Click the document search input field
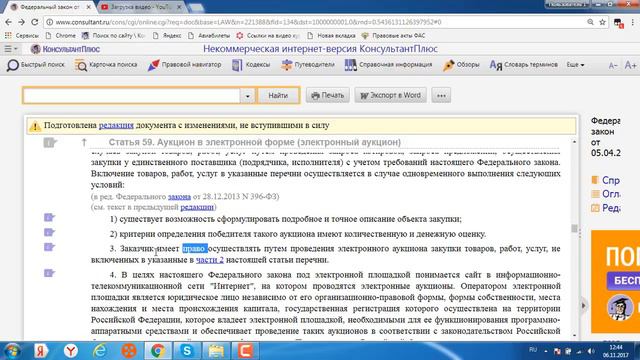Viewport: 640px width, 360px height. (131, 96)
